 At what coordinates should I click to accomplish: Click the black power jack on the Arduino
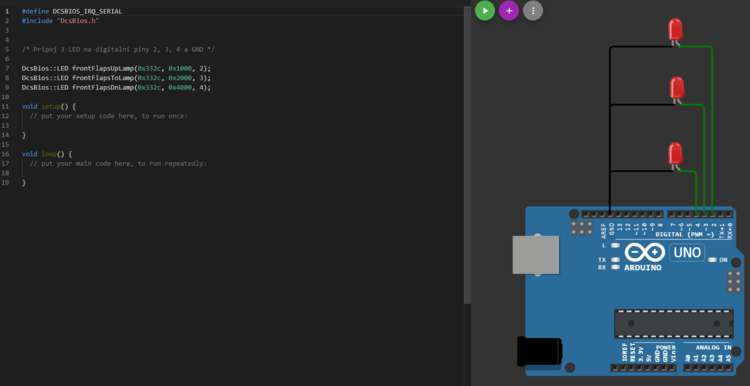point(539,351)
